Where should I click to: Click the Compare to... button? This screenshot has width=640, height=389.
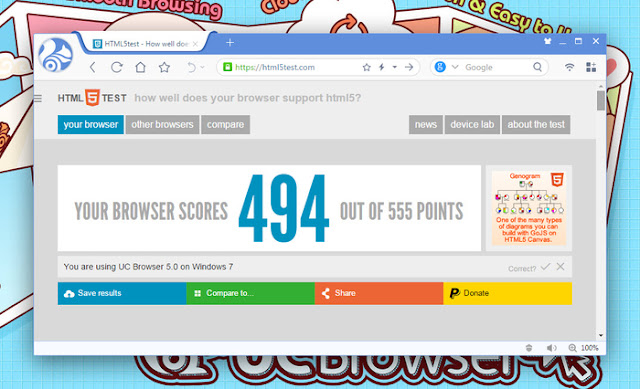[251, 293]
